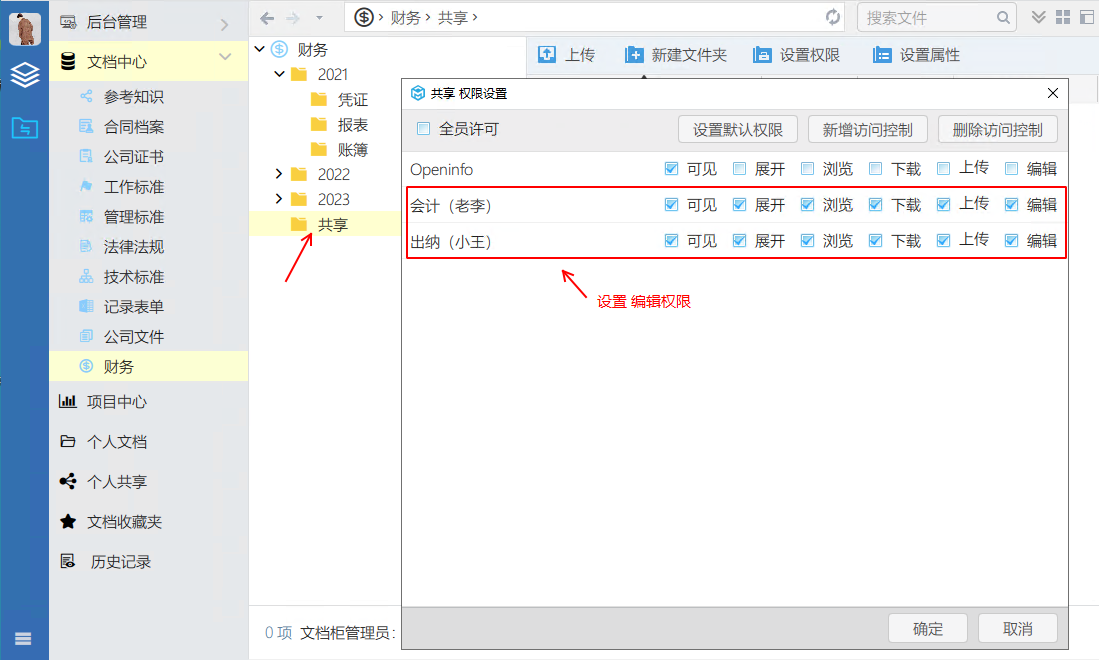The image size is (1099, 660).
Task: Open 项目中心 in the sidebar
Action: pyautogui.click(x=117, y=401)
